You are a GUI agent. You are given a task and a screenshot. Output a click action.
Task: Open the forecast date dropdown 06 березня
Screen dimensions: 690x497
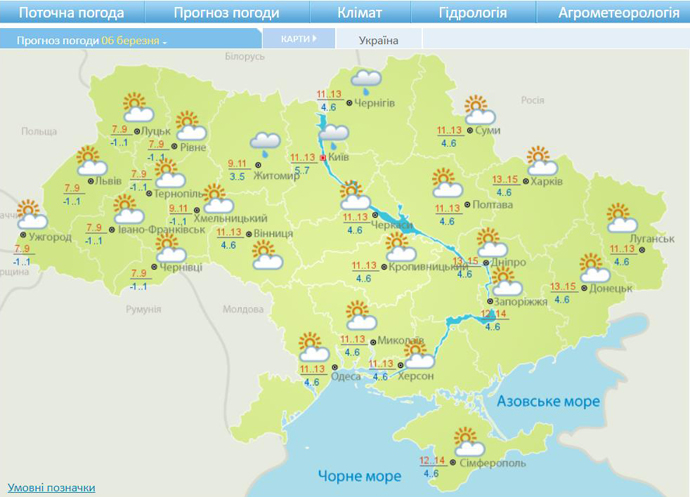pos(134,41)
